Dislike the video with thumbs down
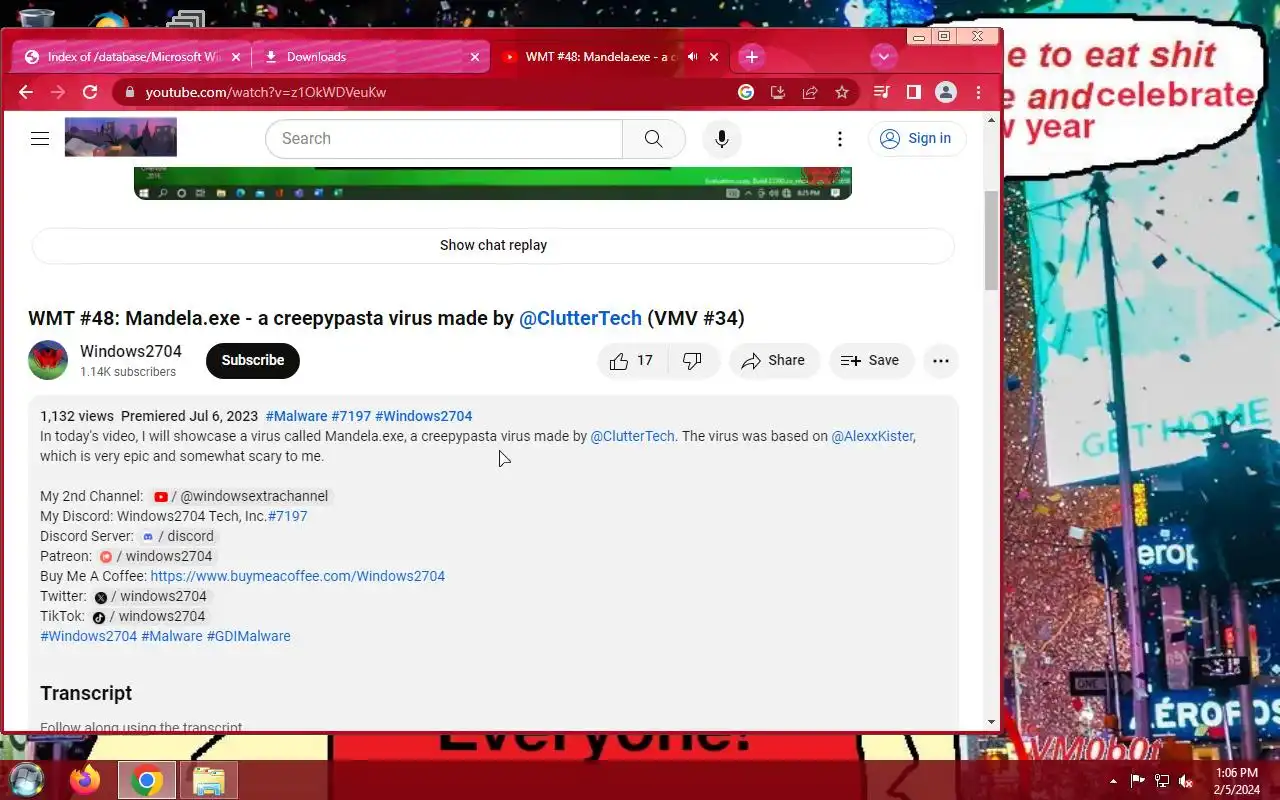The image size is (1280, 800). (x=692, y=361)
